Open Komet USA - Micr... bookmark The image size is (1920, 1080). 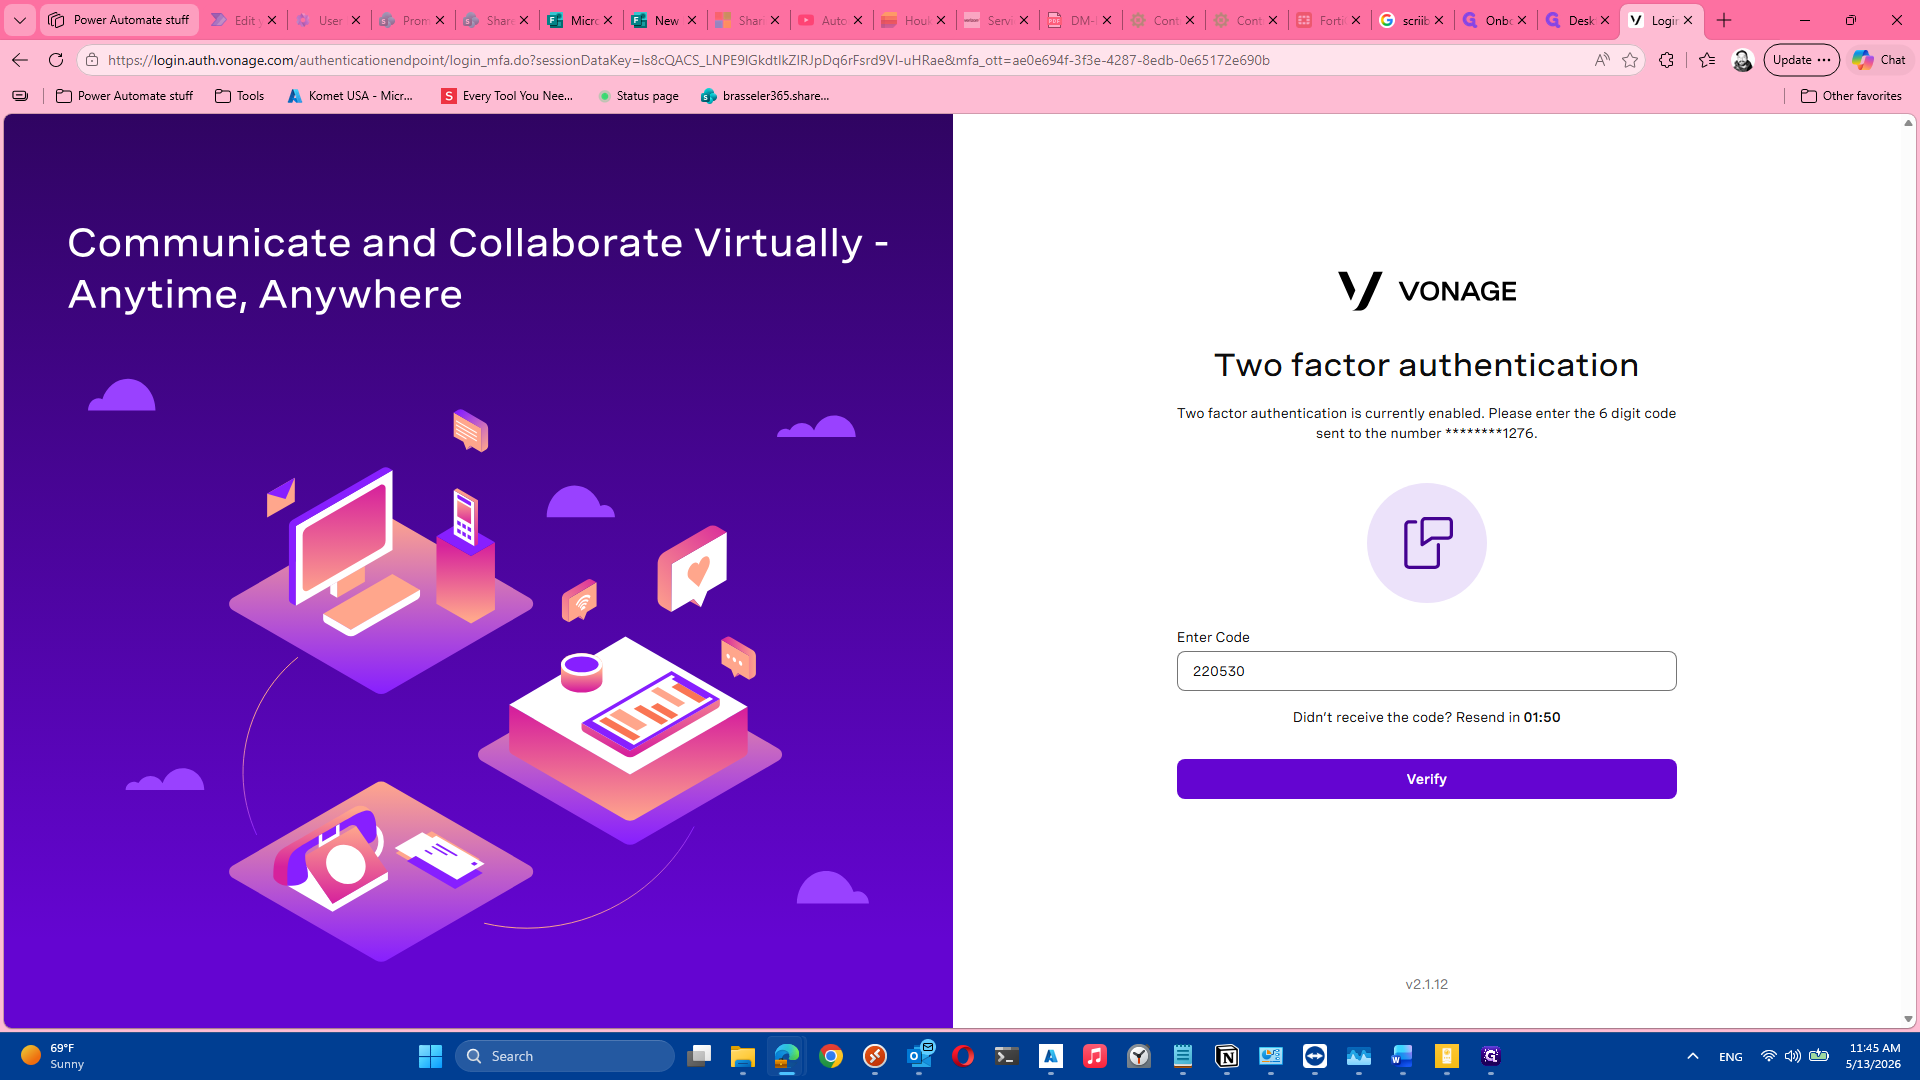(351, 96)
